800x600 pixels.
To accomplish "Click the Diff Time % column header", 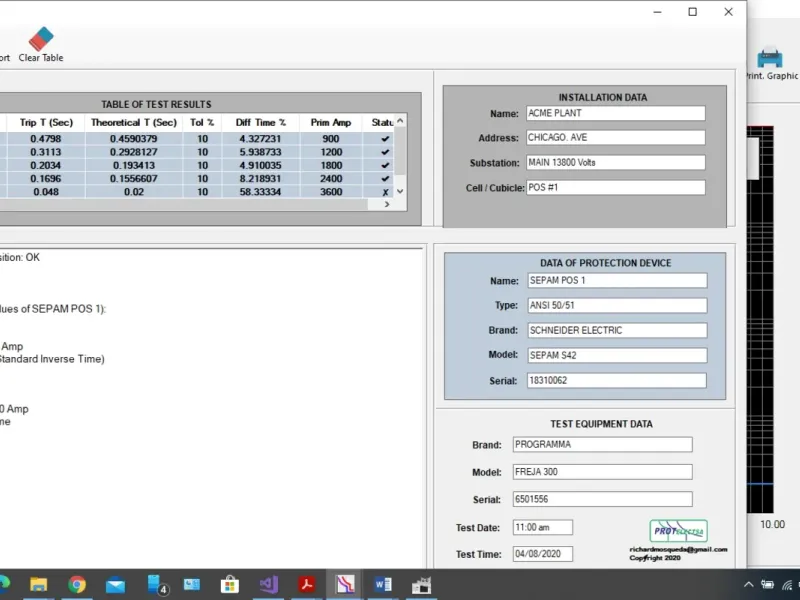I will pyautogui.click(x=261, y=122).
